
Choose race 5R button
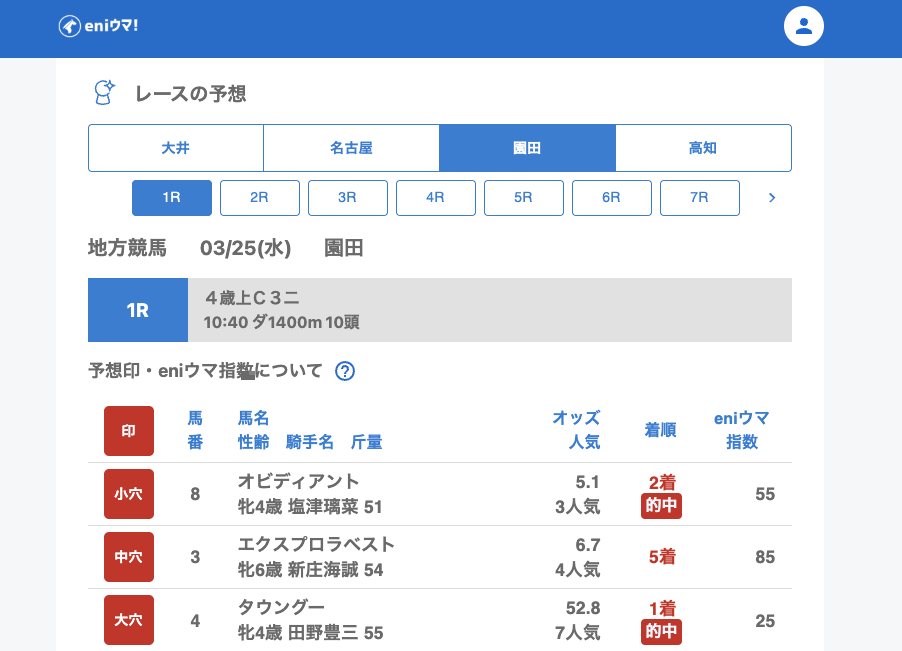tap(523, 198)
